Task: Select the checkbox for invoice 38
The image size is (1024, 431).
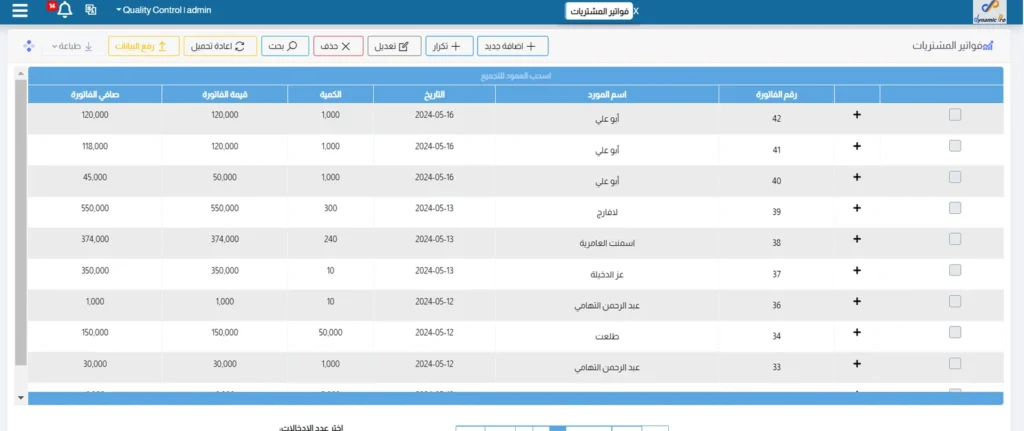Action: [955, 239]
